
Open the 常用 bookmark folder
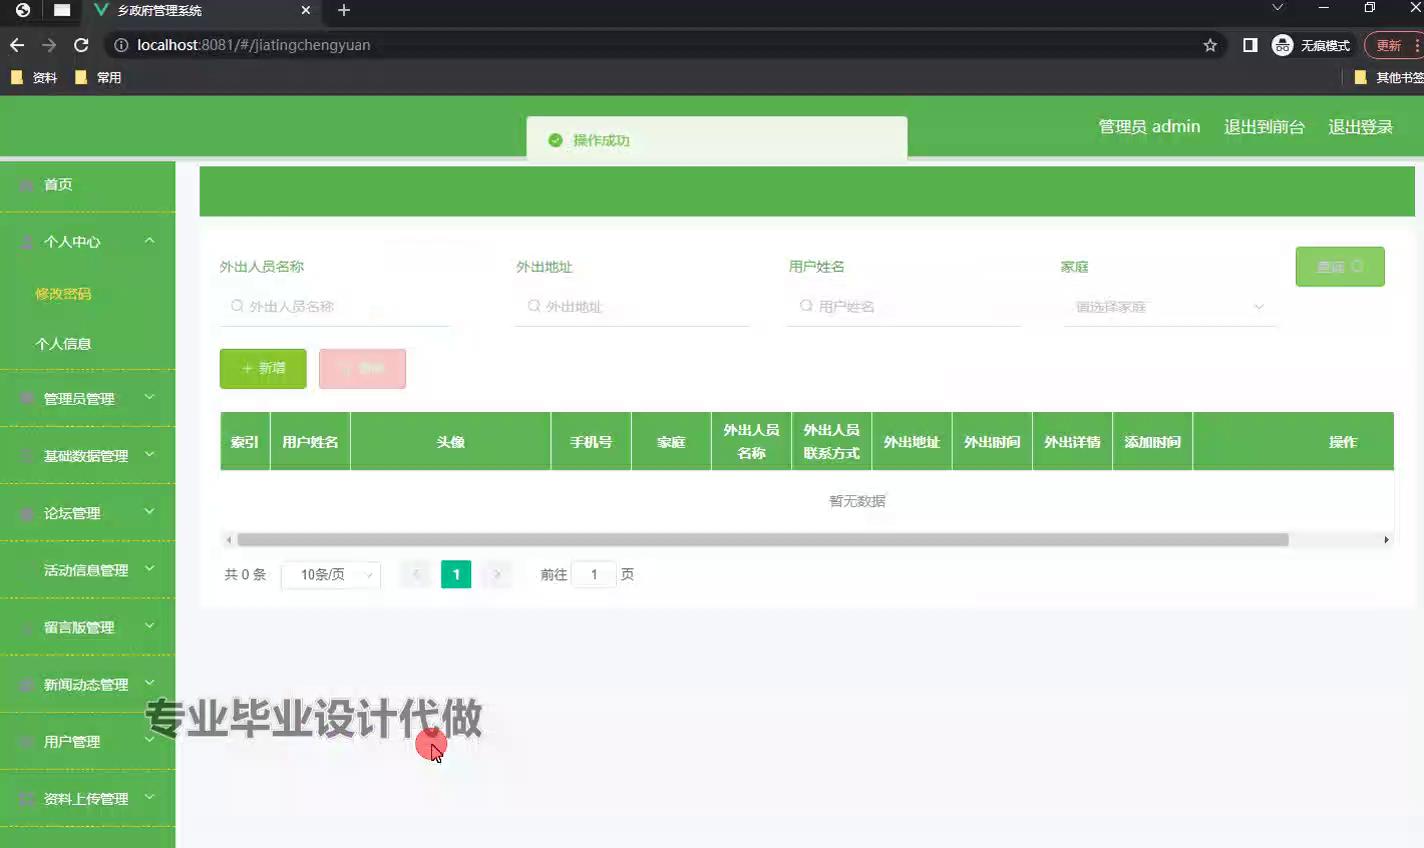click(x=98, y=77)
